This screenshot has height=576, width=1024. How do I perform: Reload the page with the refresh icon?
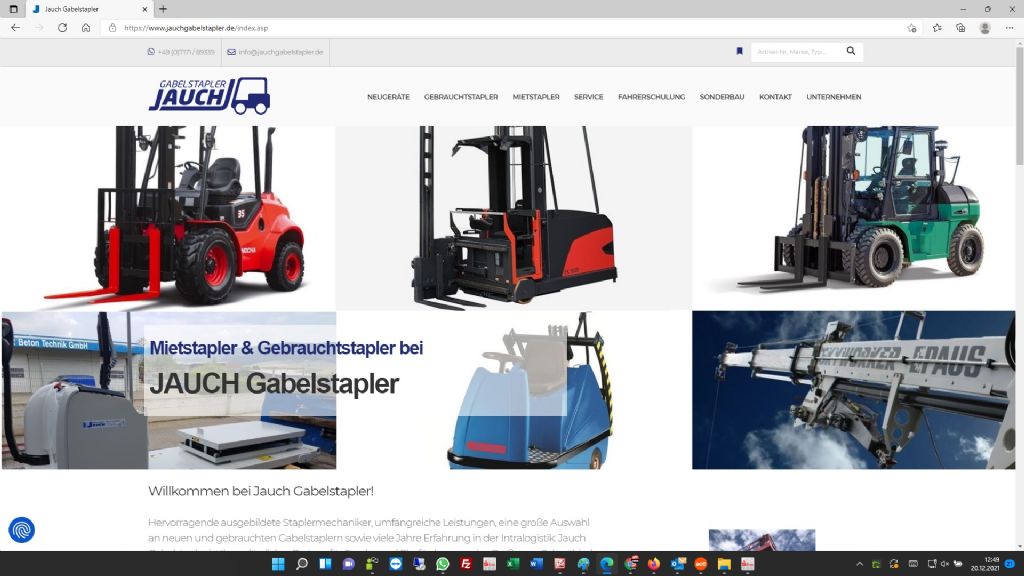(x=62, y=28)
